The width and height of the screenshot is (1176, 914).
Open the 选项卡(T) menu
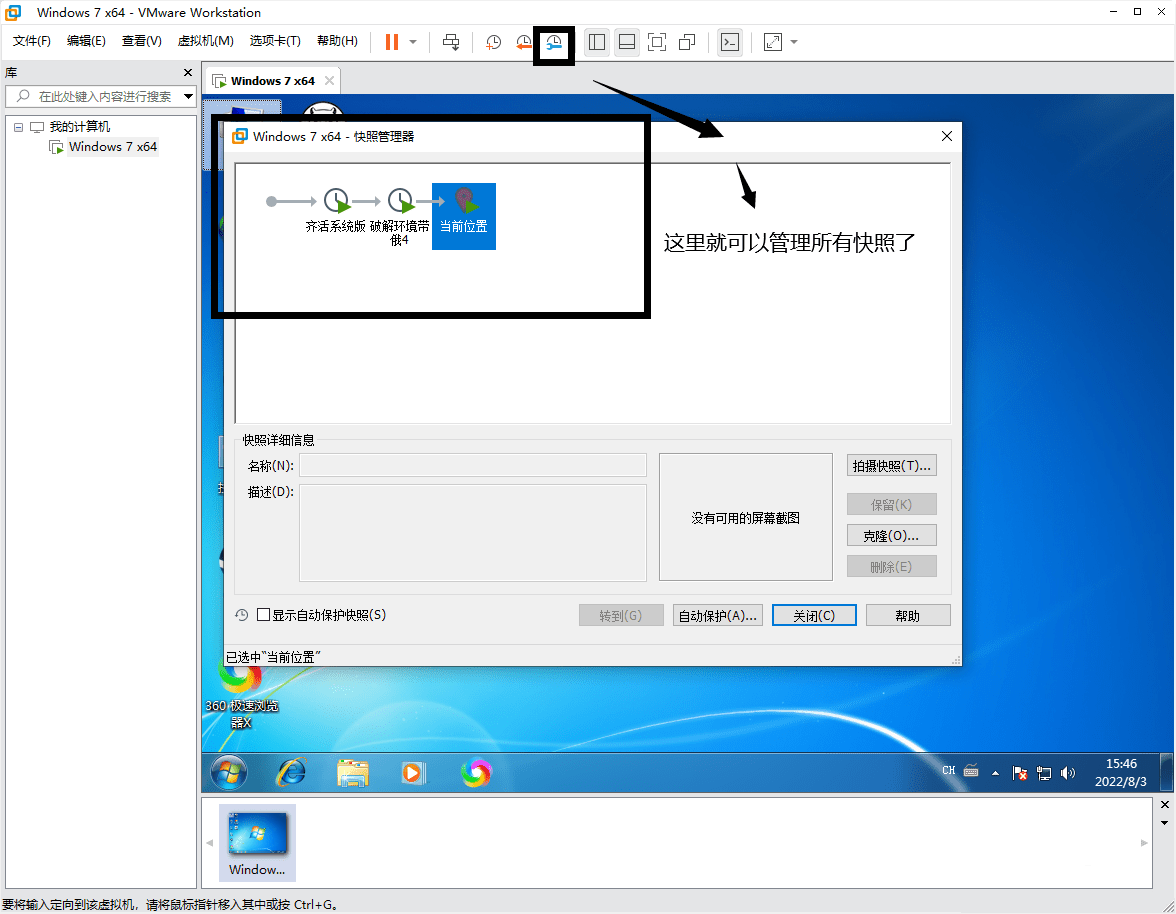point(275,41)
